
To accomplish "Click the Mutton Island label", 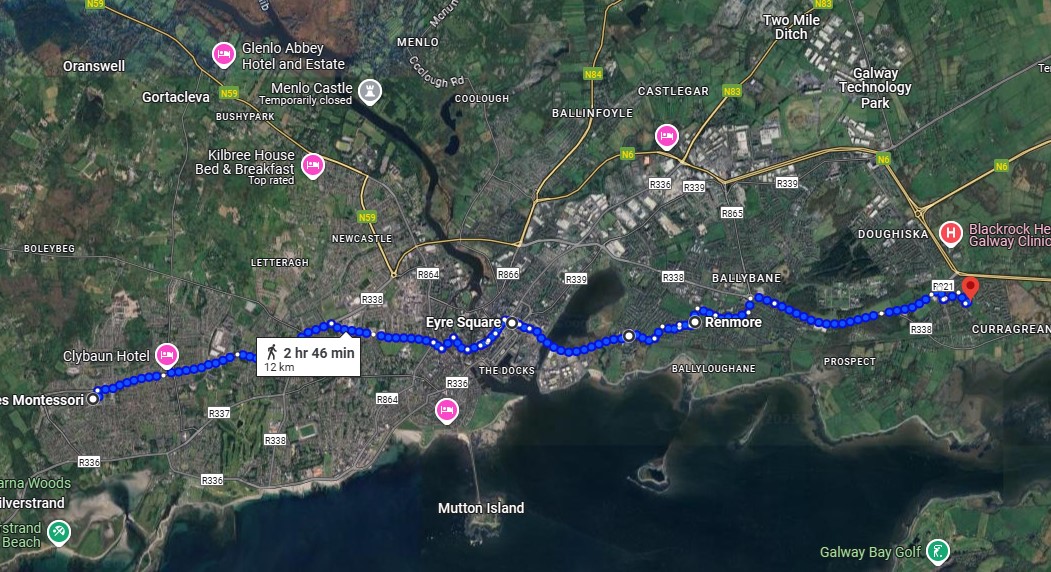I will coord(481,508).
